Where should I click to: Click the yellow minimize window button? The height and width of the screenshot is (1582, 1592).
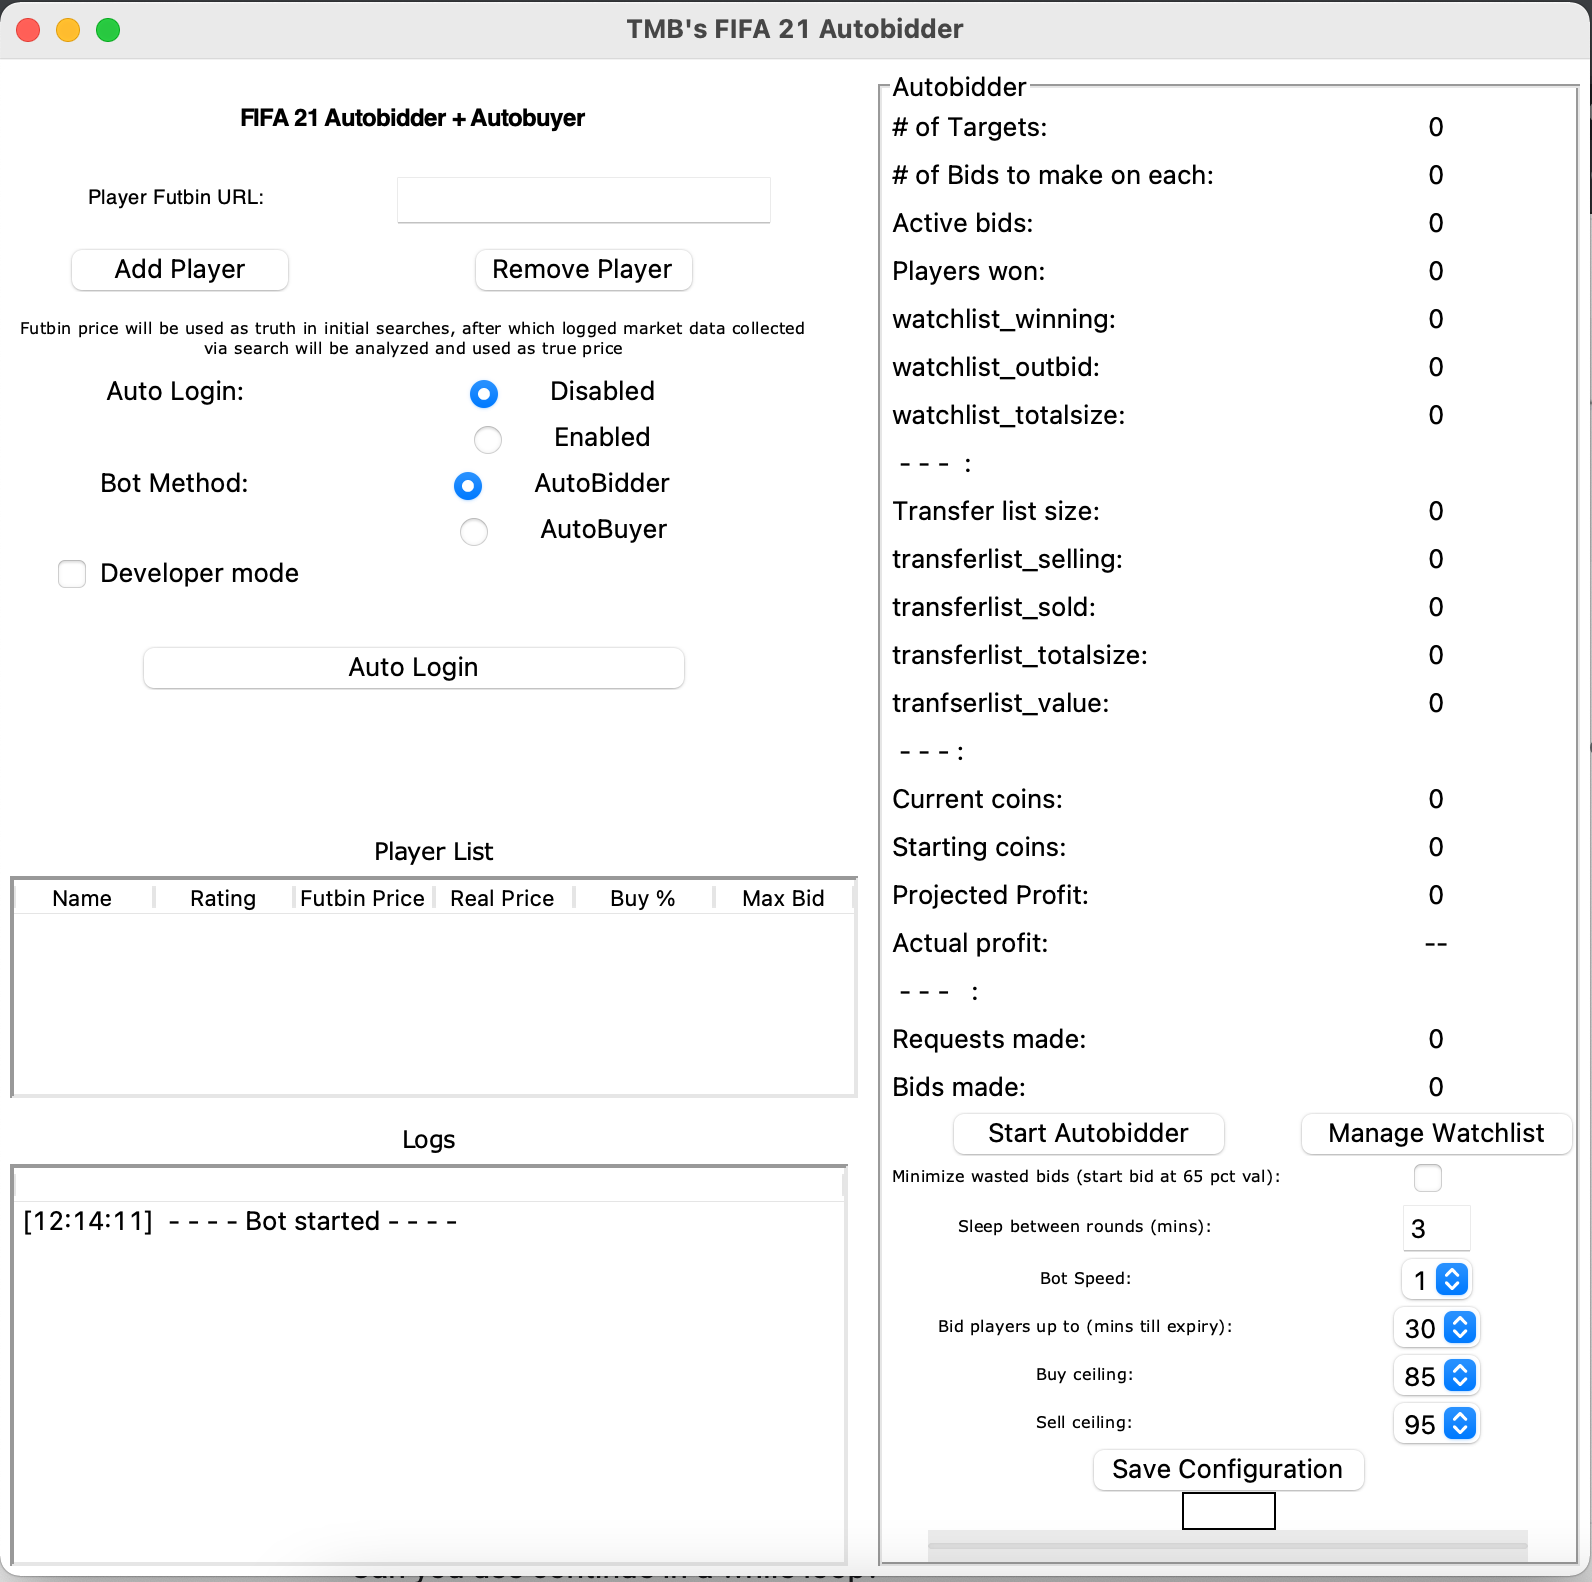68,30
